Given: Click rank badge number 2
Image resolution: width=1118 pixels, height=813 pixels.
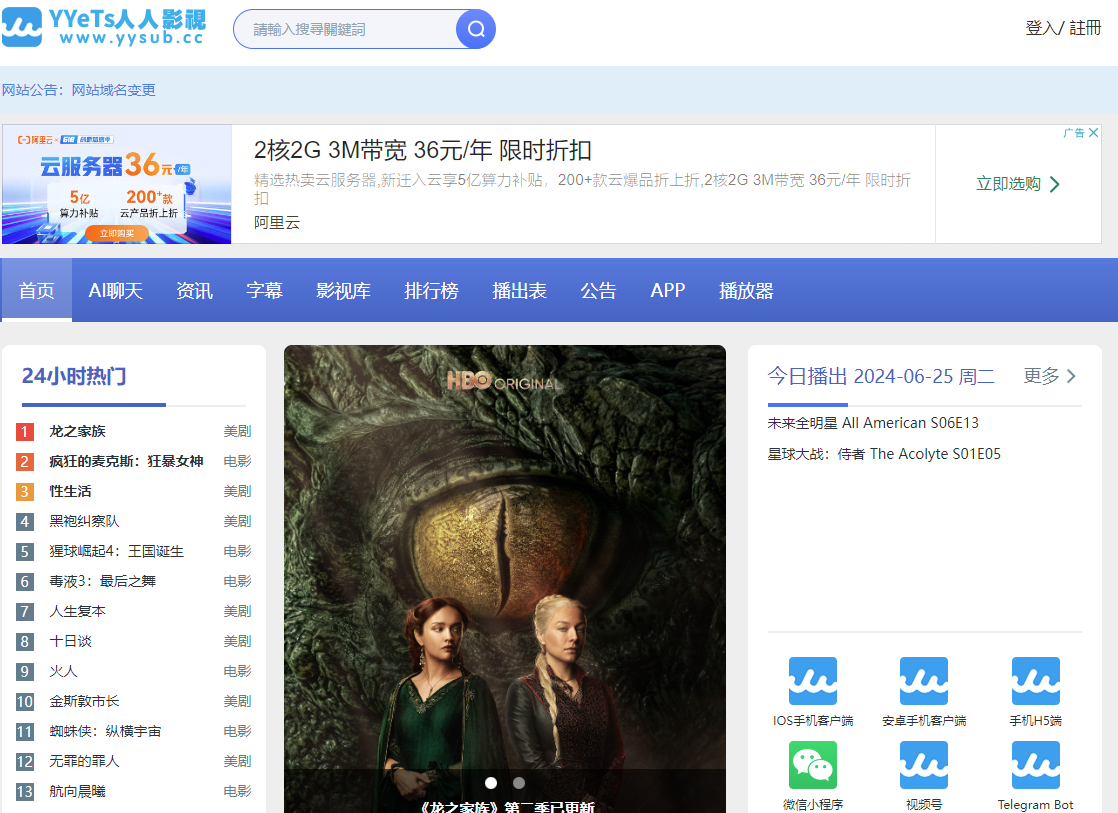Looking at the screenshot, I should coord(24,461).
